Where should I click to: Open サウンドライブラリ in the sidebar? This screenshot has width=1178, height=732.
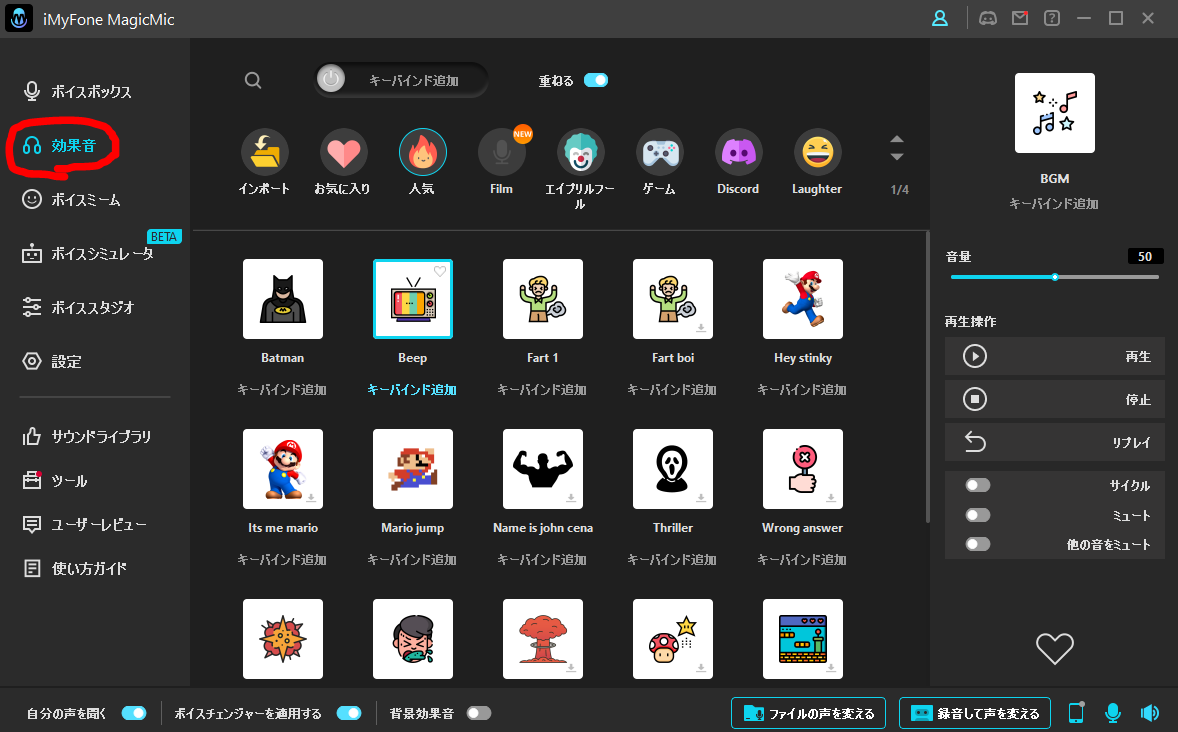click(87, 437)
